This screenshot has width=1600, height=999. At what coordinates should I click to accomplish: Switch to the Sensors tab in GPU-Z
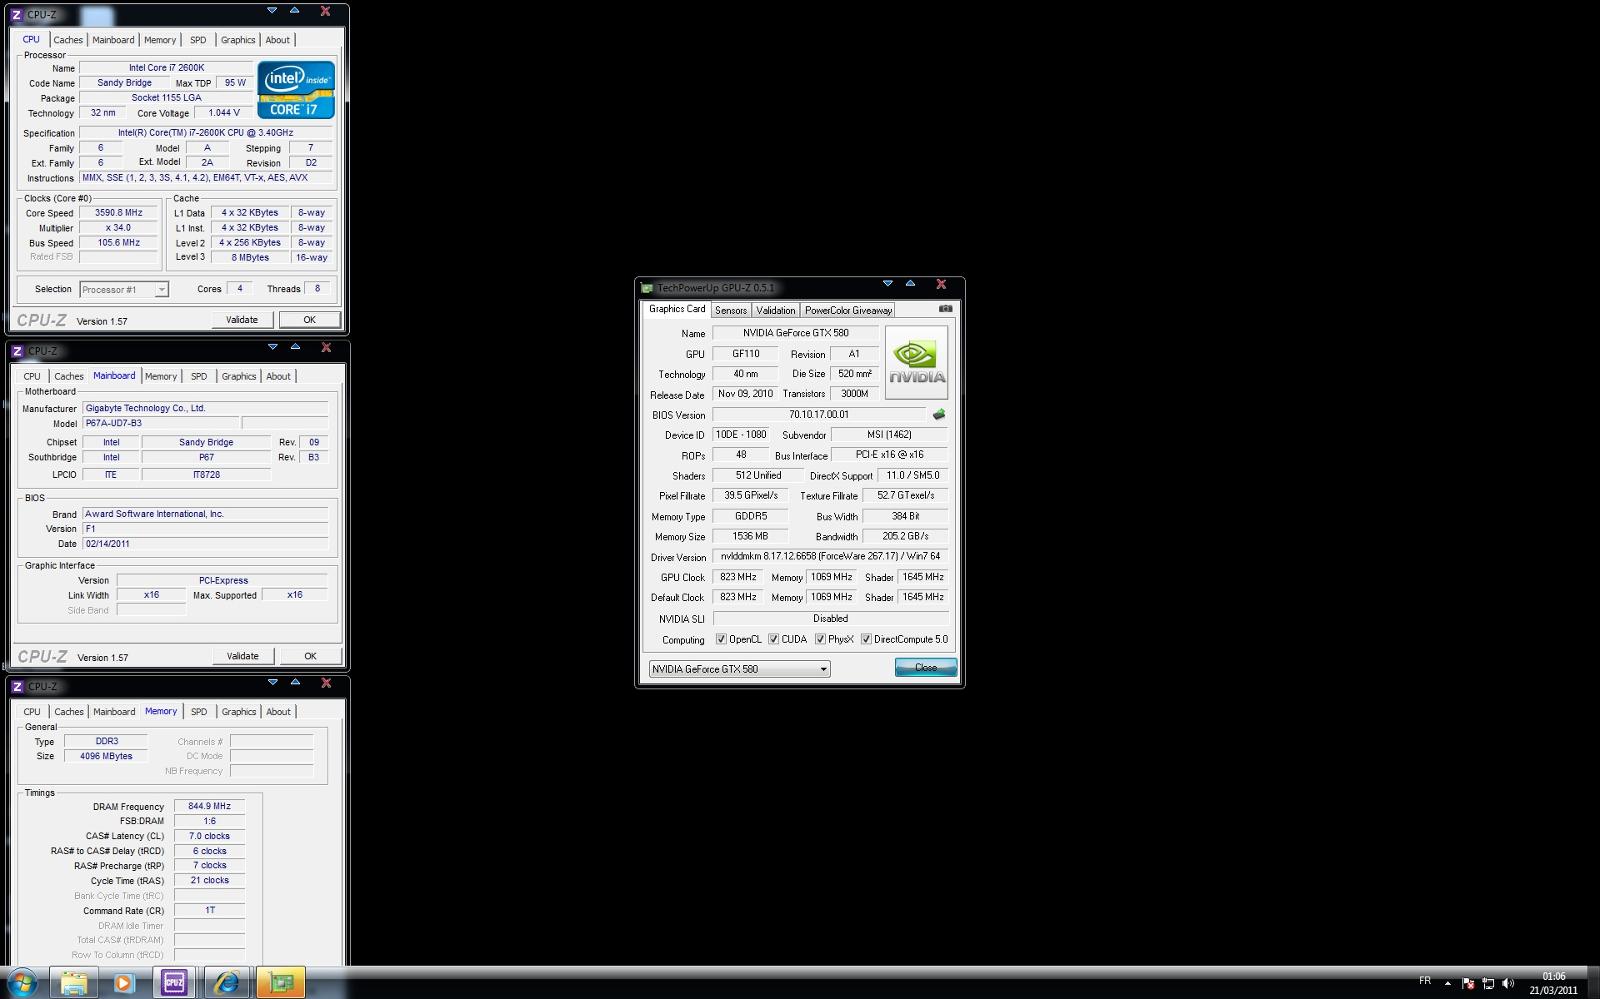coord(731,310)
